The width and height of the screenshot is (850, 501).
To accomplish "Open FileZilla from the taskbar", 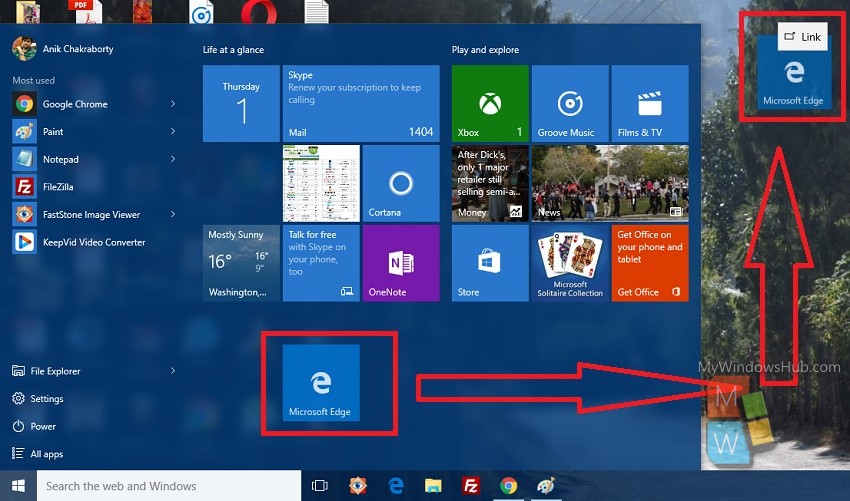I will (471, 486).
